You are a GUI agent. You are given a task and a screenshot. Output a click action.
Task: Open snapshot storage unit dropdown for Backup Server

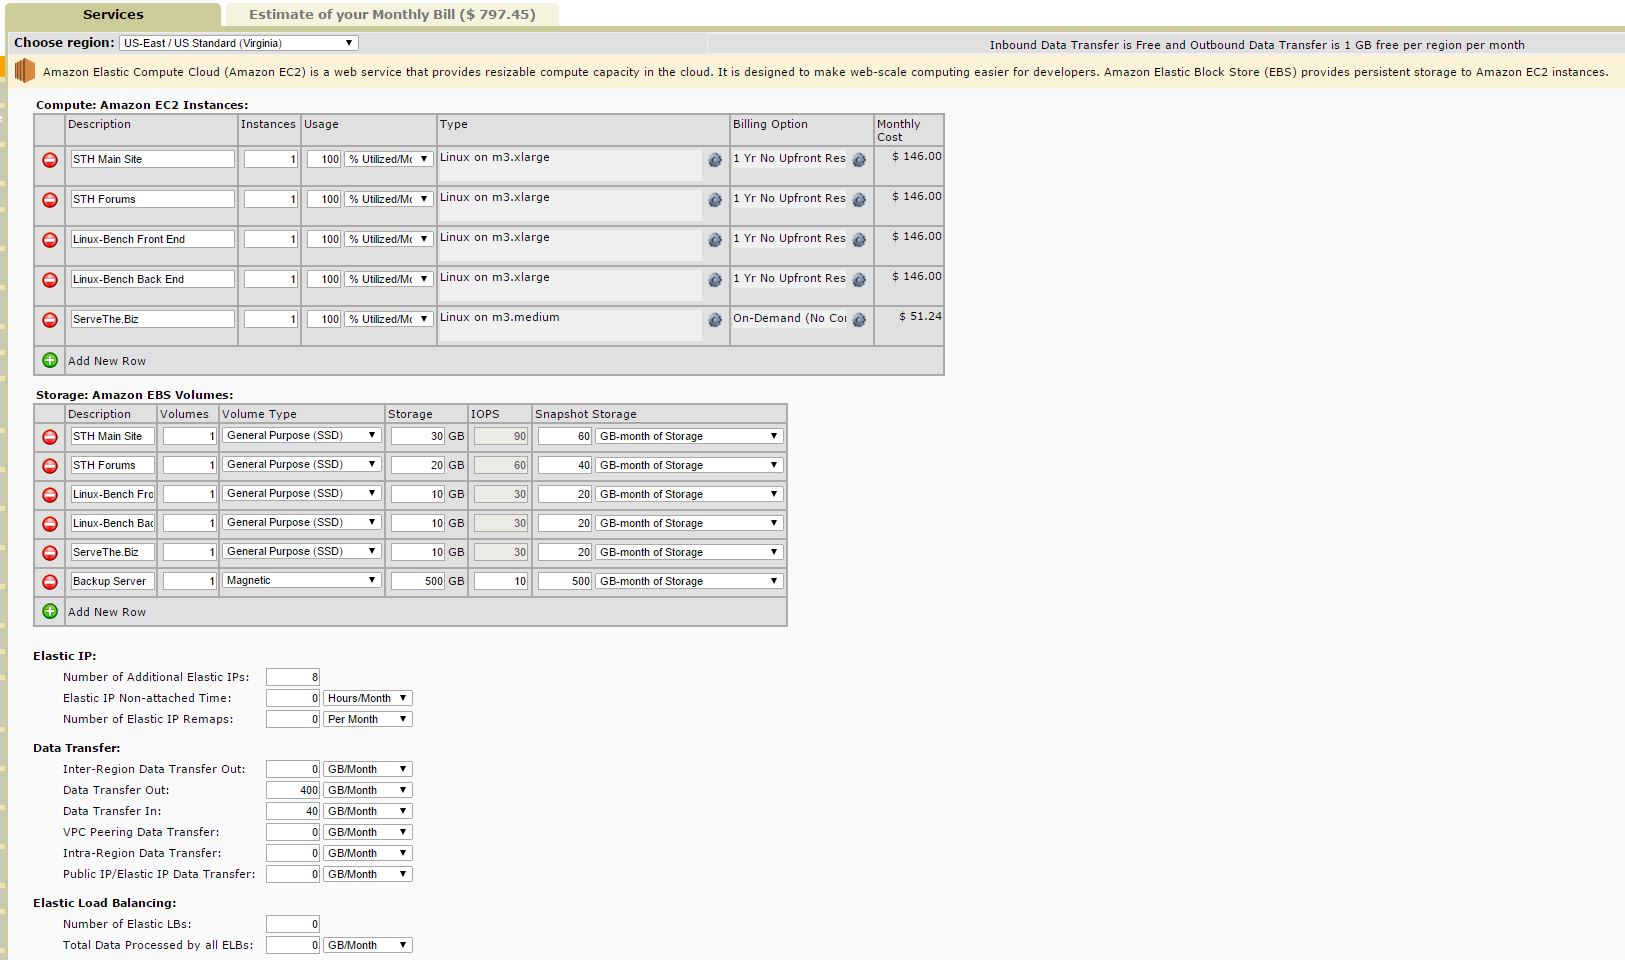[689, 581]
